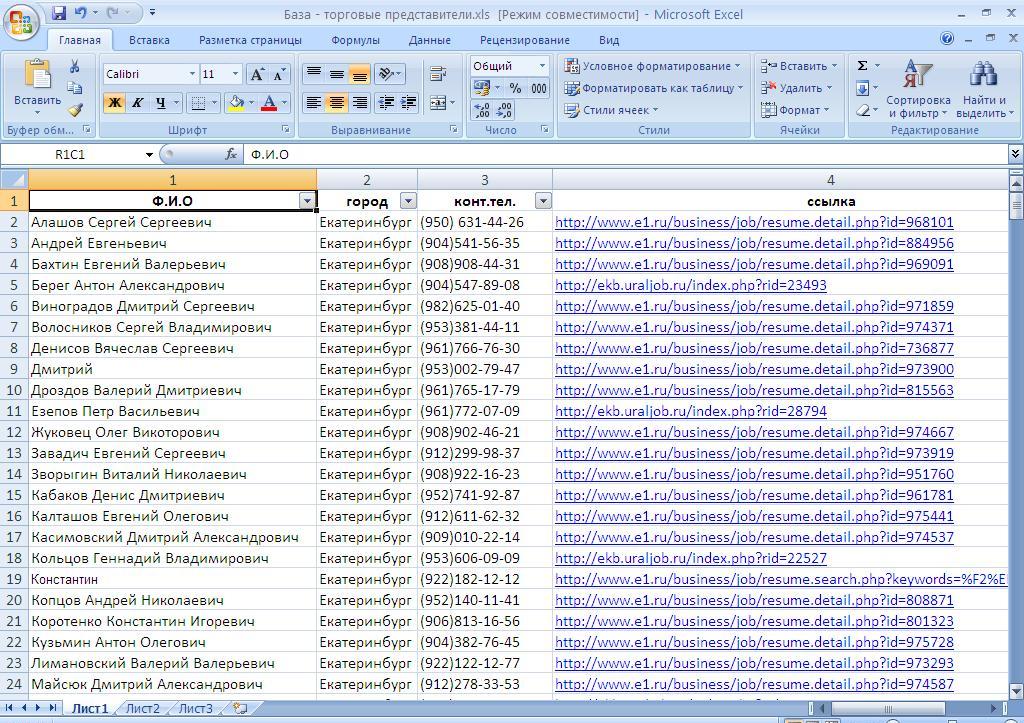Apply accounting currency number format icon

(483, 88)
